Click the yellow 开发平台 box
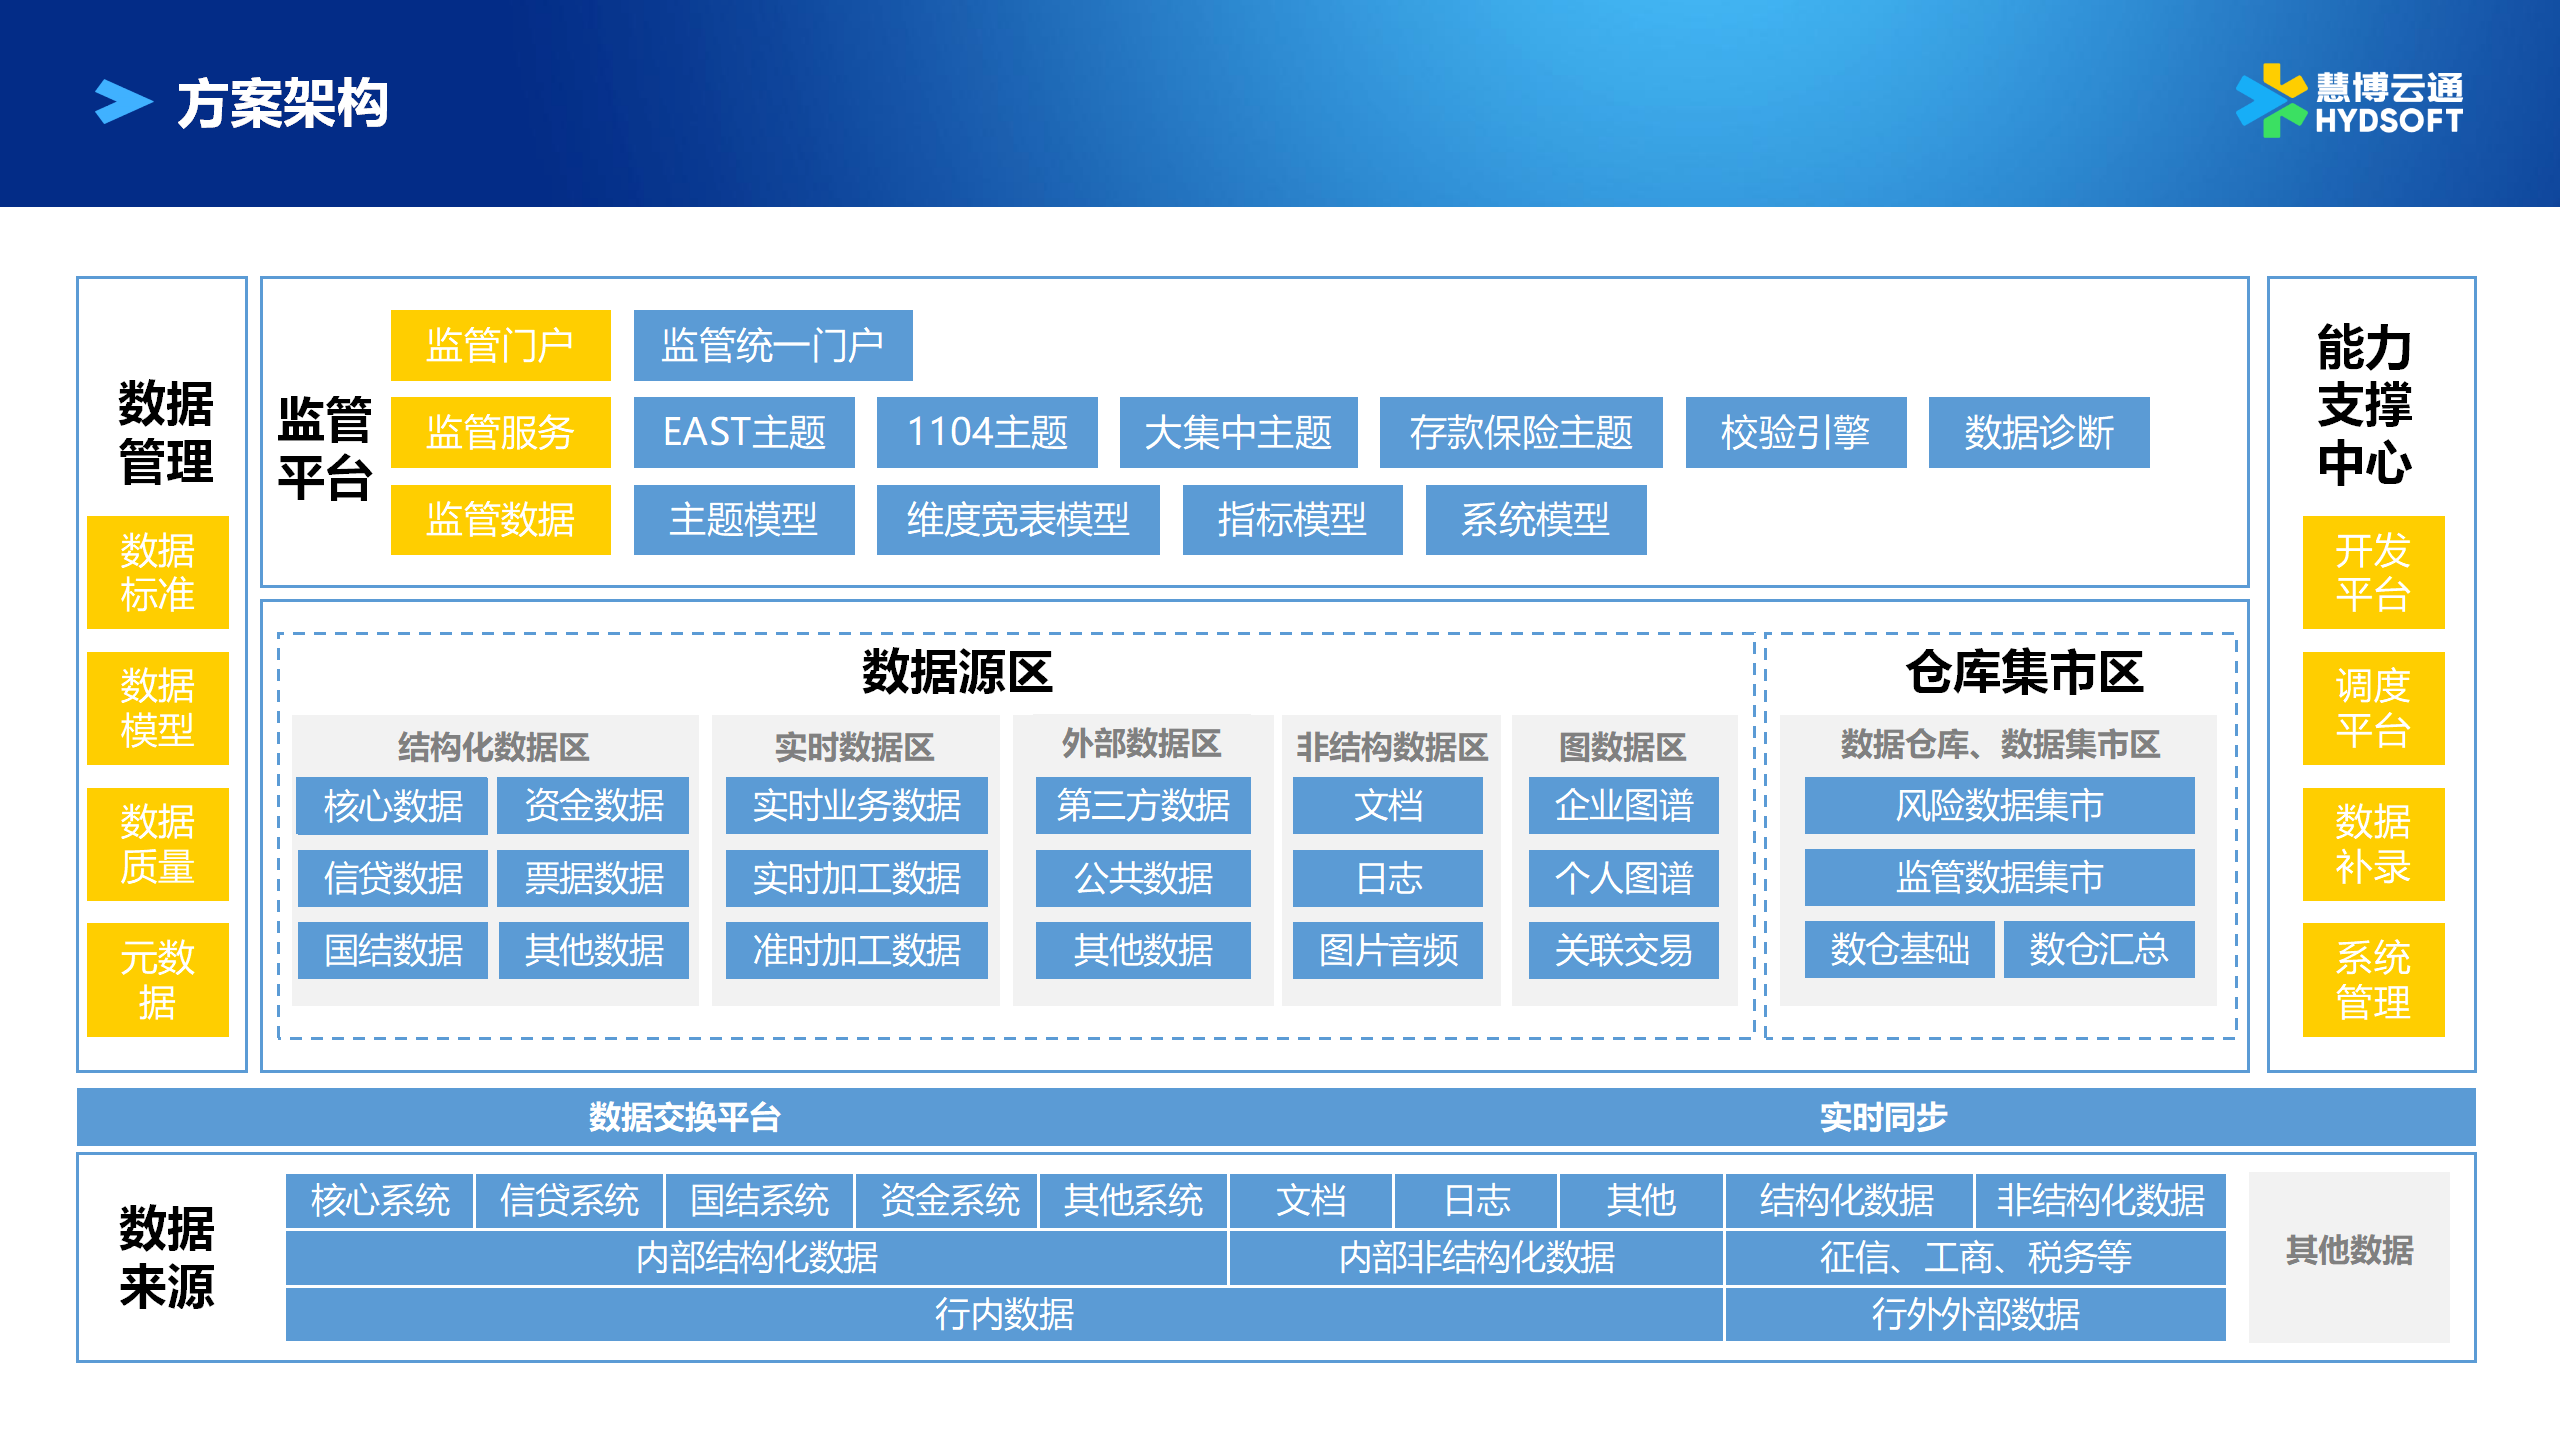The width and height of the screenshot is (2560, 1440). tap(2372, 572)
